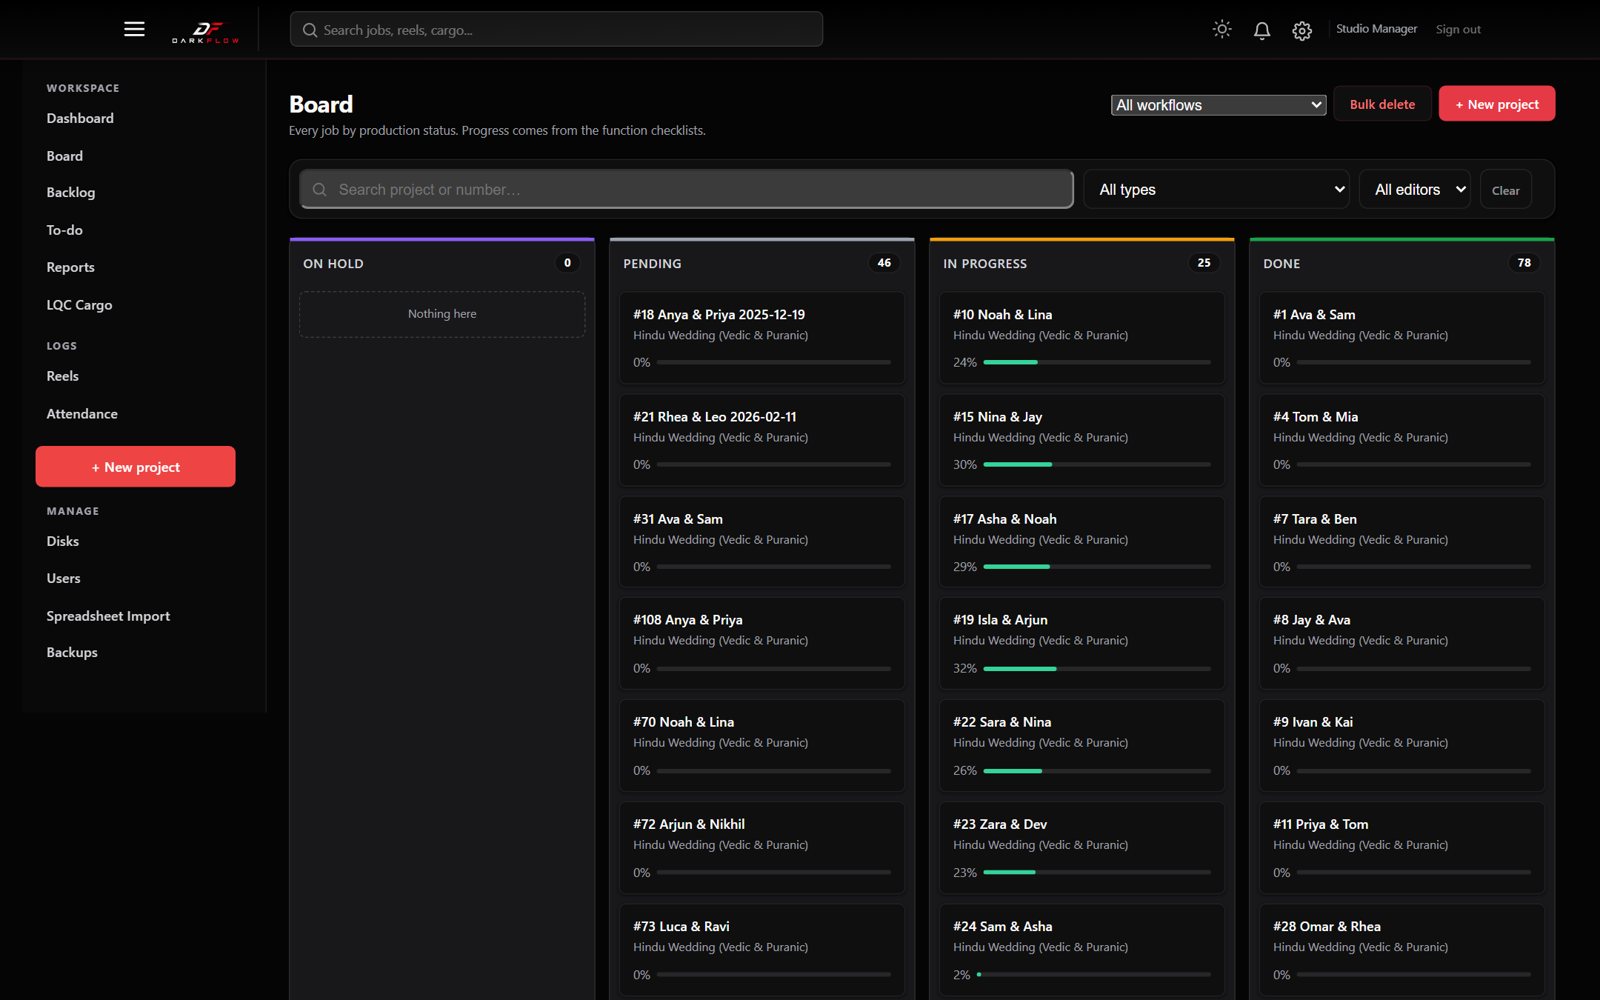Open Reports in sidebar

(71, 267)
